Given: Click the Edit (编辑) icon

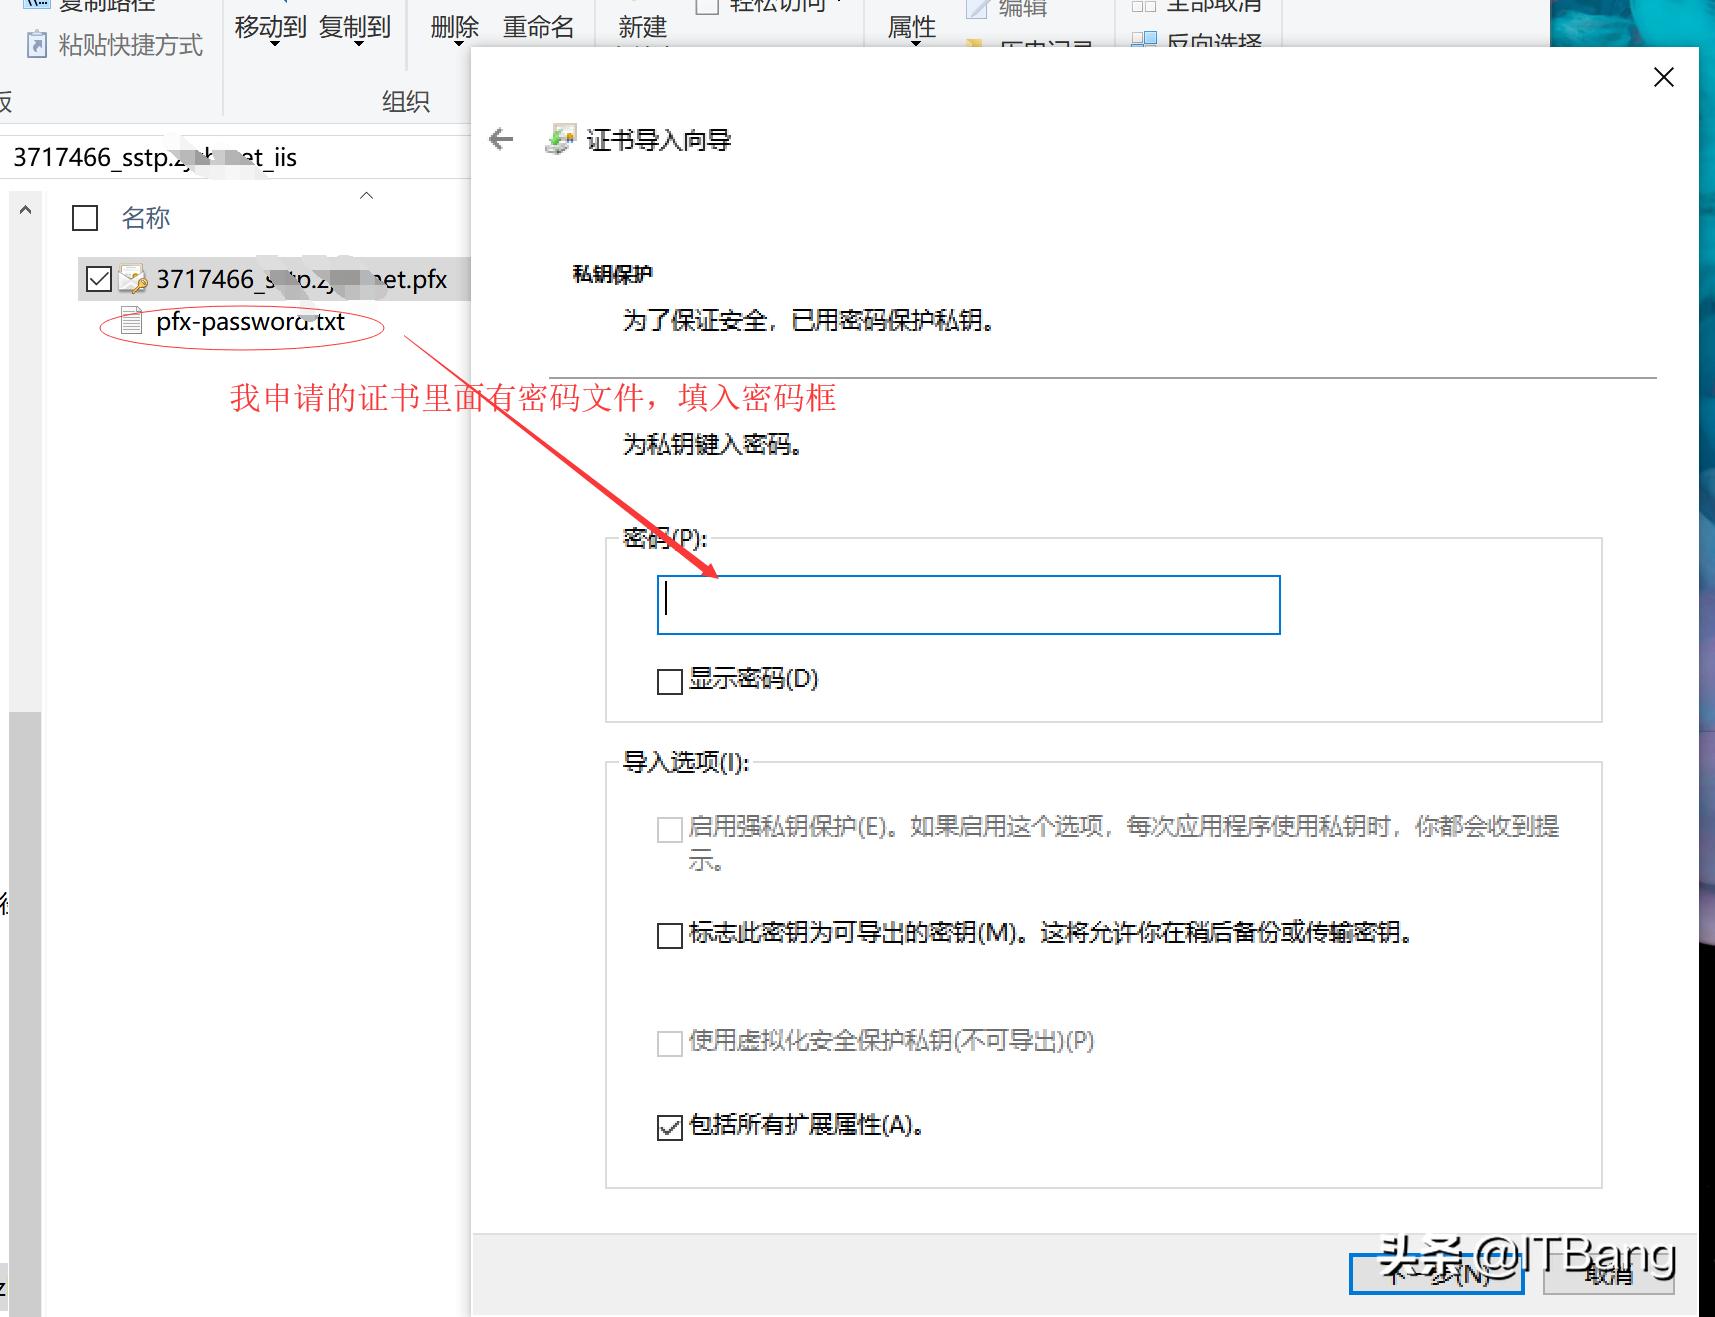Looking at the screenshot, I should coord(1010,10).
